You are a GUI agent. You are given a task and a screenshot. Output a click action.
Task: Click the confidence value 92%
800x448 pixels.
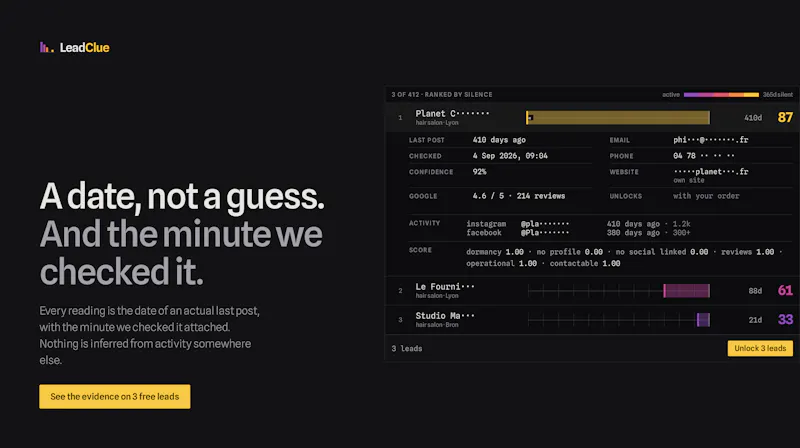pos(479,171)
